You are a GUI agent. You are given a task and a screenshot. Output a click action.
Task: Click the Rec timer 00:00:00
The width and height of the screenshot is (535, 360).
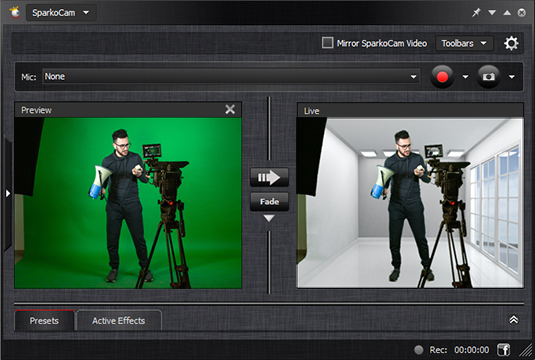[471, 350]
